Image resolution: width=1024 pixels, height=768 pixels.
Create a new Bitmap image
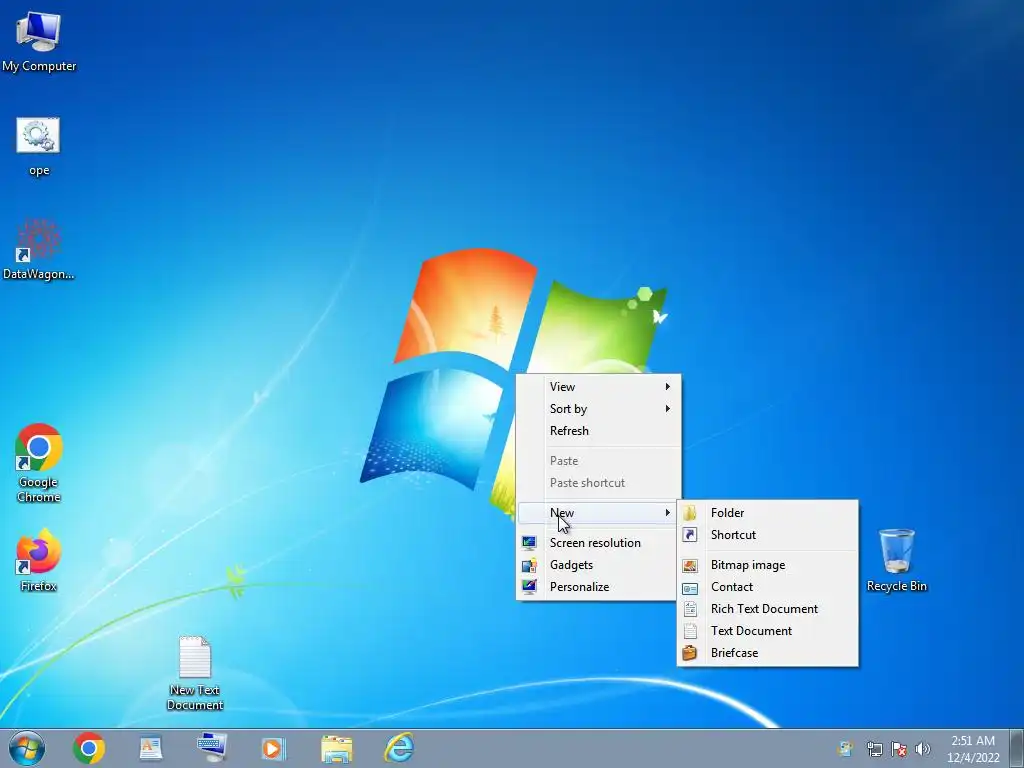[x=767, y=565]
